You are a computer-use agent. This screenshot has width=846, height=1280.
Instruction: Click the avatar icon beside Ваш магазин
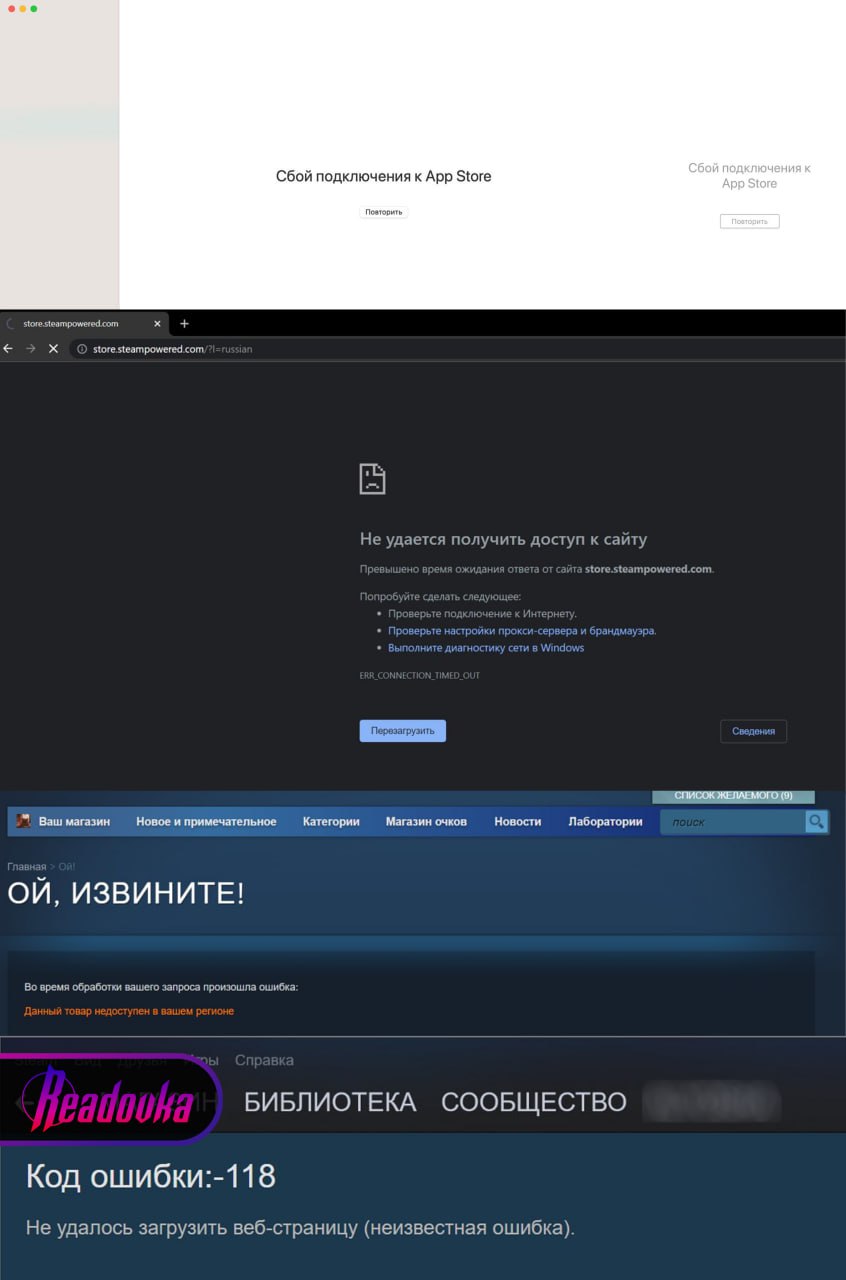[23, 821]
